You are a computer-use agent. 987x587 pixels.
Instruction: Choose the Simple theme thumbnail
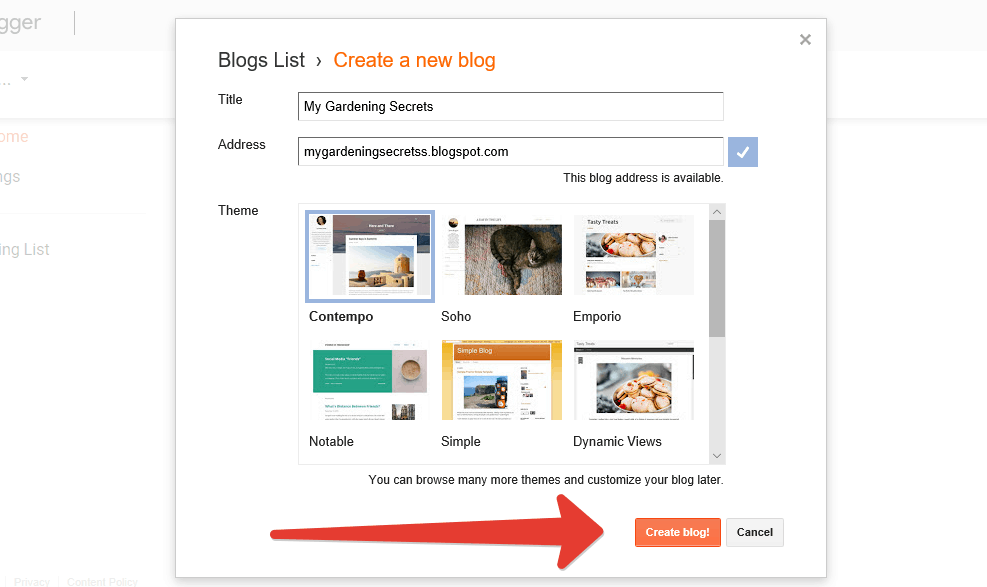tap(502, 380)
